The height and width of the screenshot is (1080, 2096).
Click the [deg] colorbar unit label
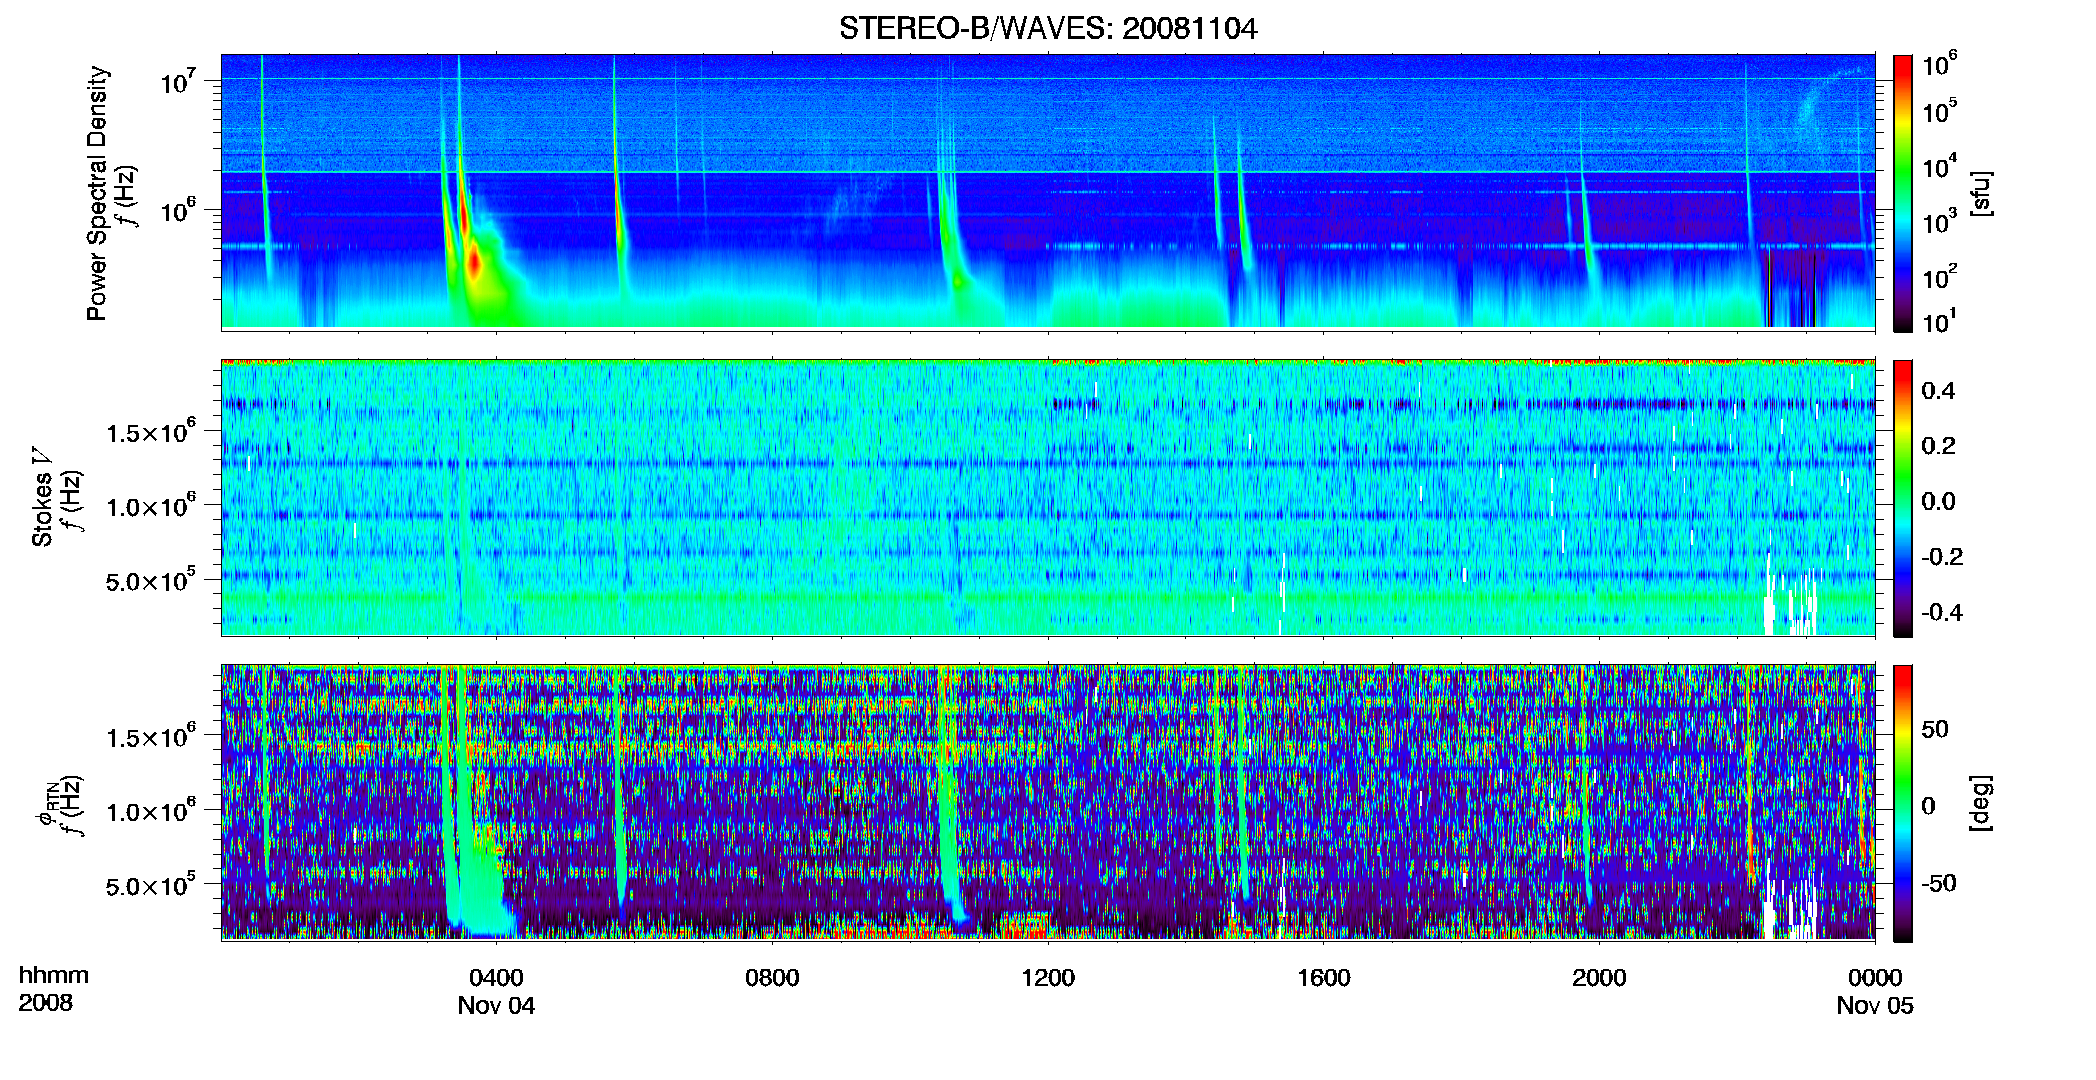(1980, 803)
